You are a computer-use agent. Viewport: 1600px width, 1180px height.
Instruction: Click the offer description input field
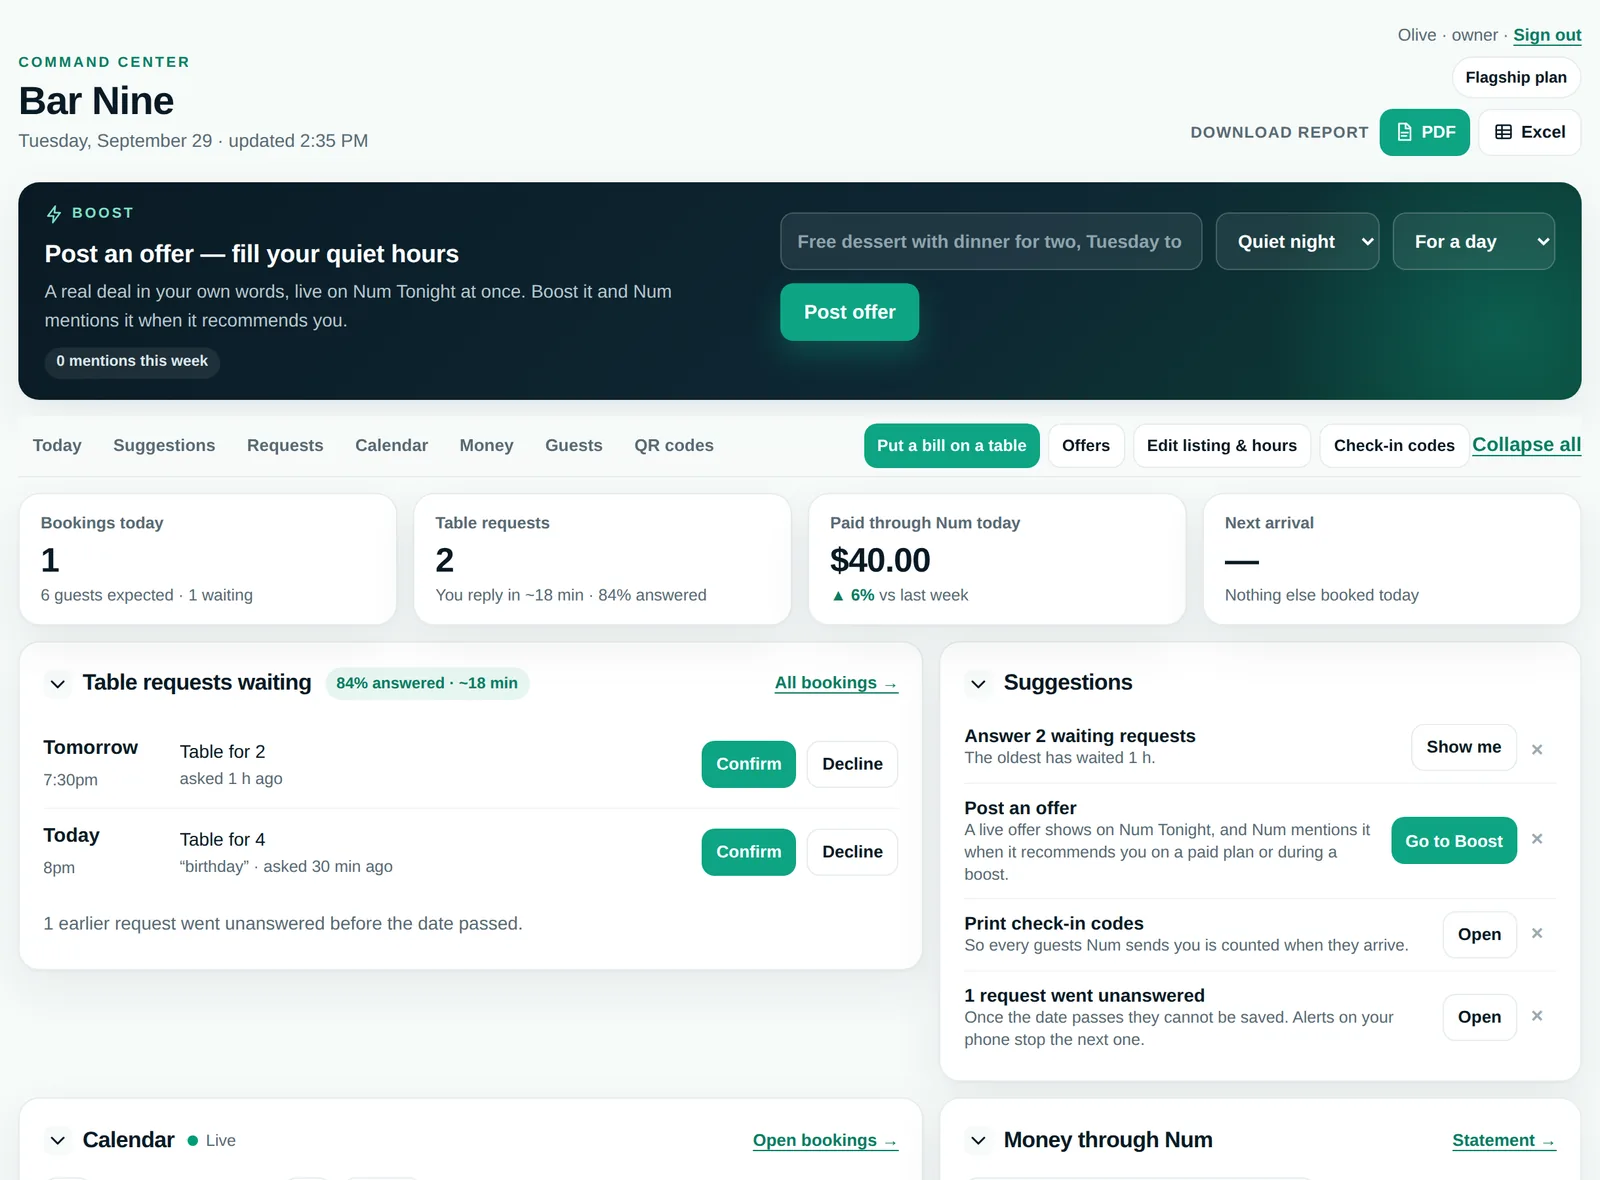coord(991,241)
